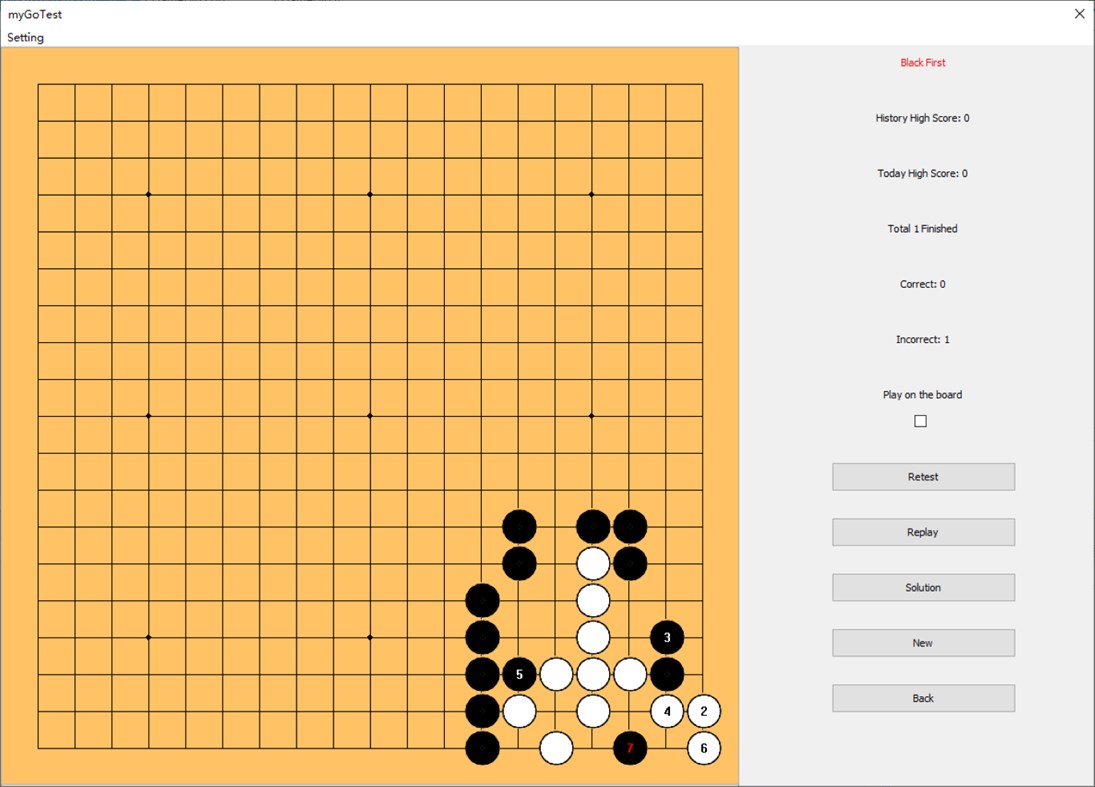
Task: Select the black stone numbered 3
Action: (x=667, y=637)
